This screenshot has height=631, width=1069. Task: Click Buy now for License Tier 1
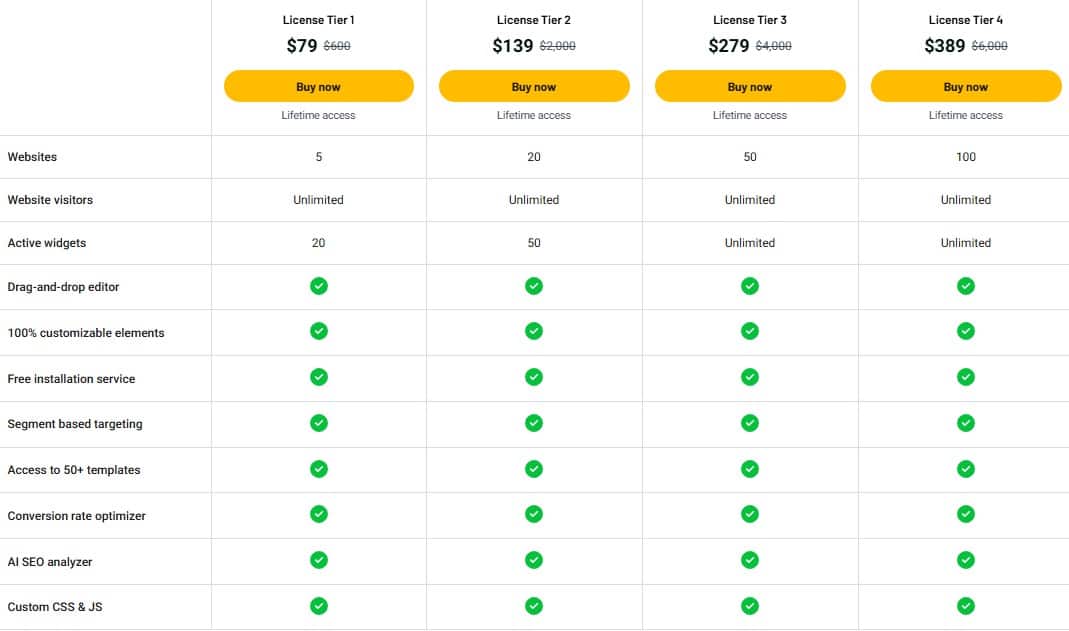point(318,87)
